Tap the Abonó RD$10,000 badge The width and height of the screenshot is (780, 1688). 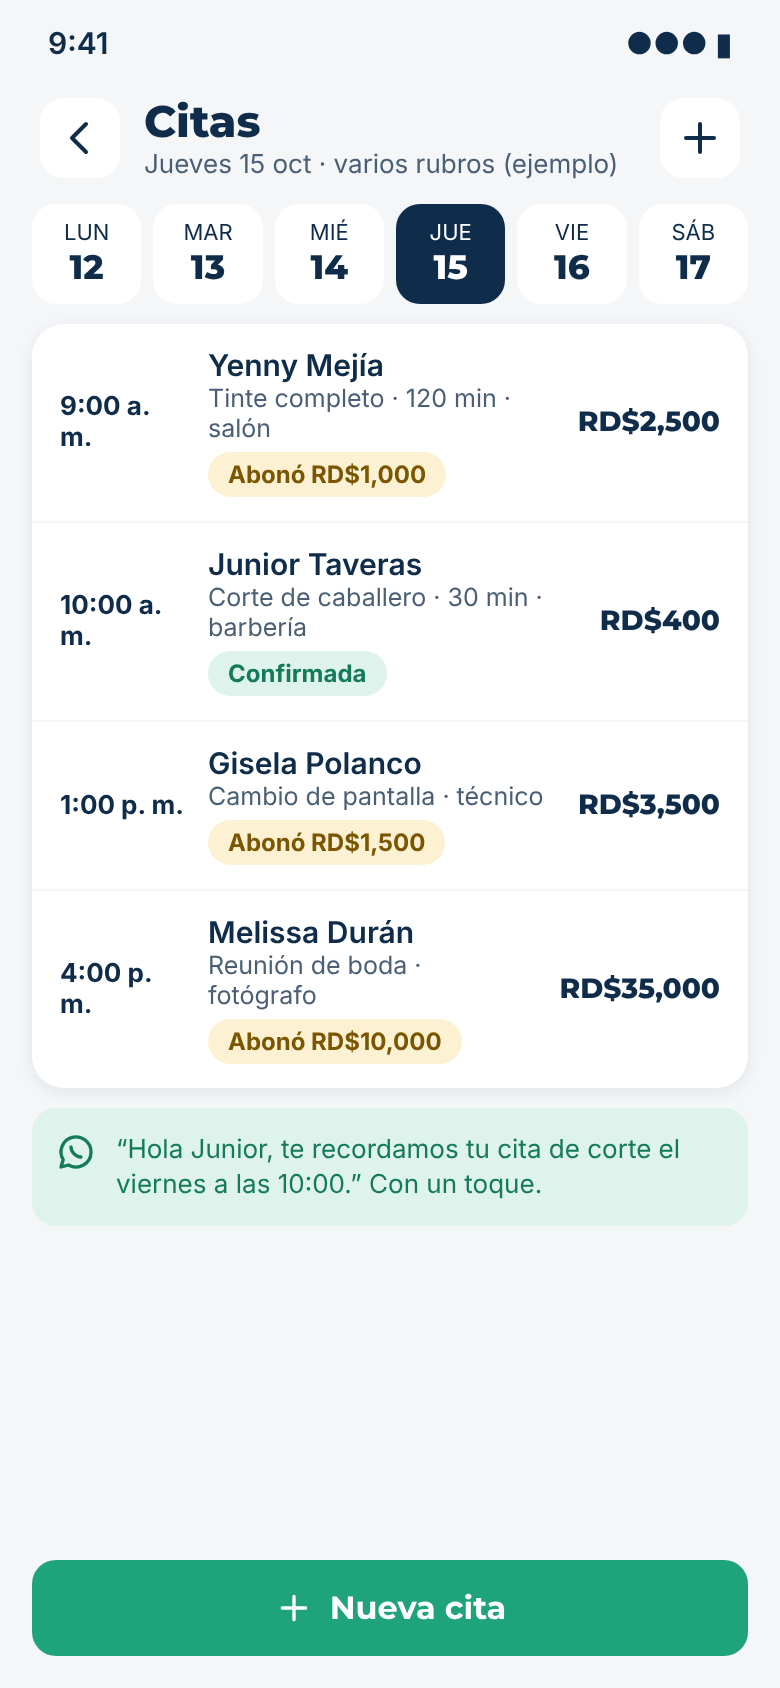coord(335,1042)
